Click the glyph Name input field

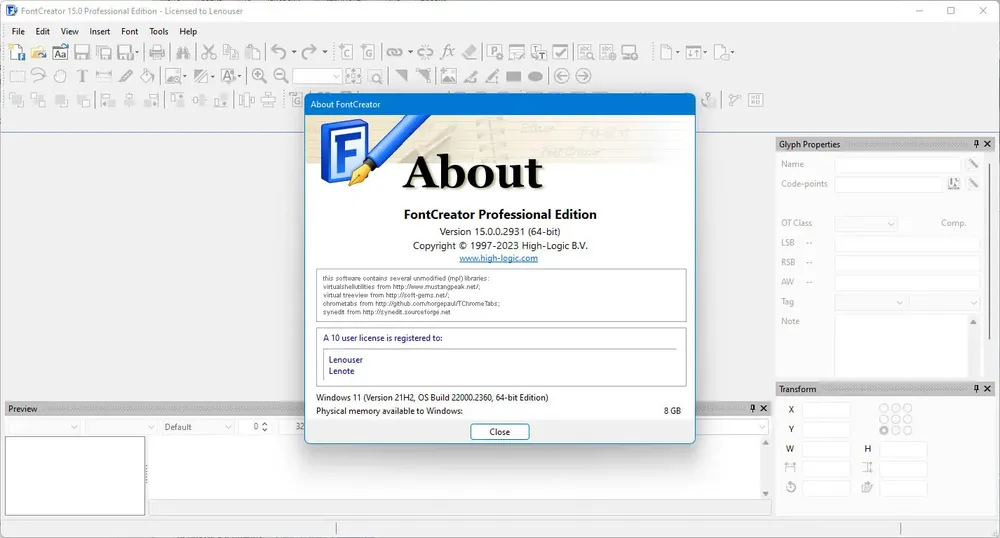[897, 164]
